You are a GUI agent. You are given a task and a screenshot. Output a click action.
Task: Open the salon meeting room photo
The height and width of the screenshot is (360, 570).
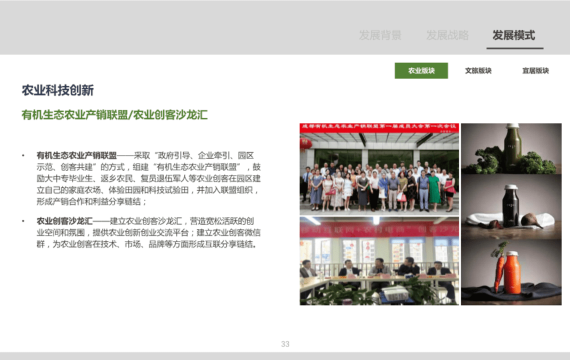pyautogui.click(x=379, y=261)
